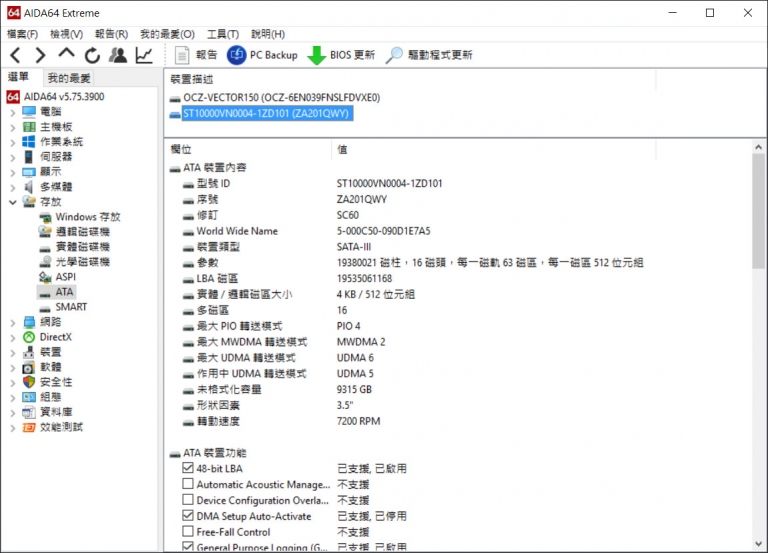Open PC Backup from the toolbar

(x=262, y=55)
